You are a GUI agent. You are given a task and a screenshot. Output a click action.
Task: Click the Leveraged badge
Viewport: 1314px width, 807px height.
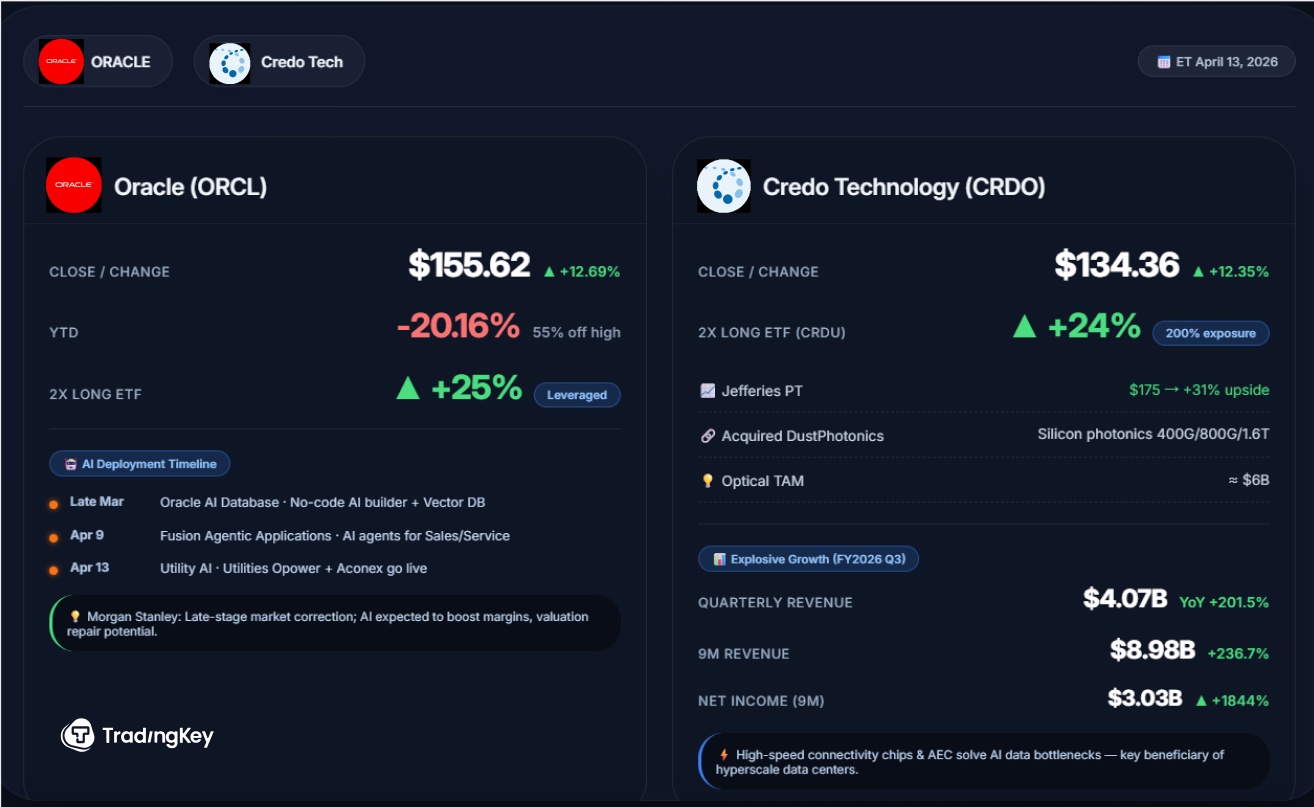click(577, 395)
